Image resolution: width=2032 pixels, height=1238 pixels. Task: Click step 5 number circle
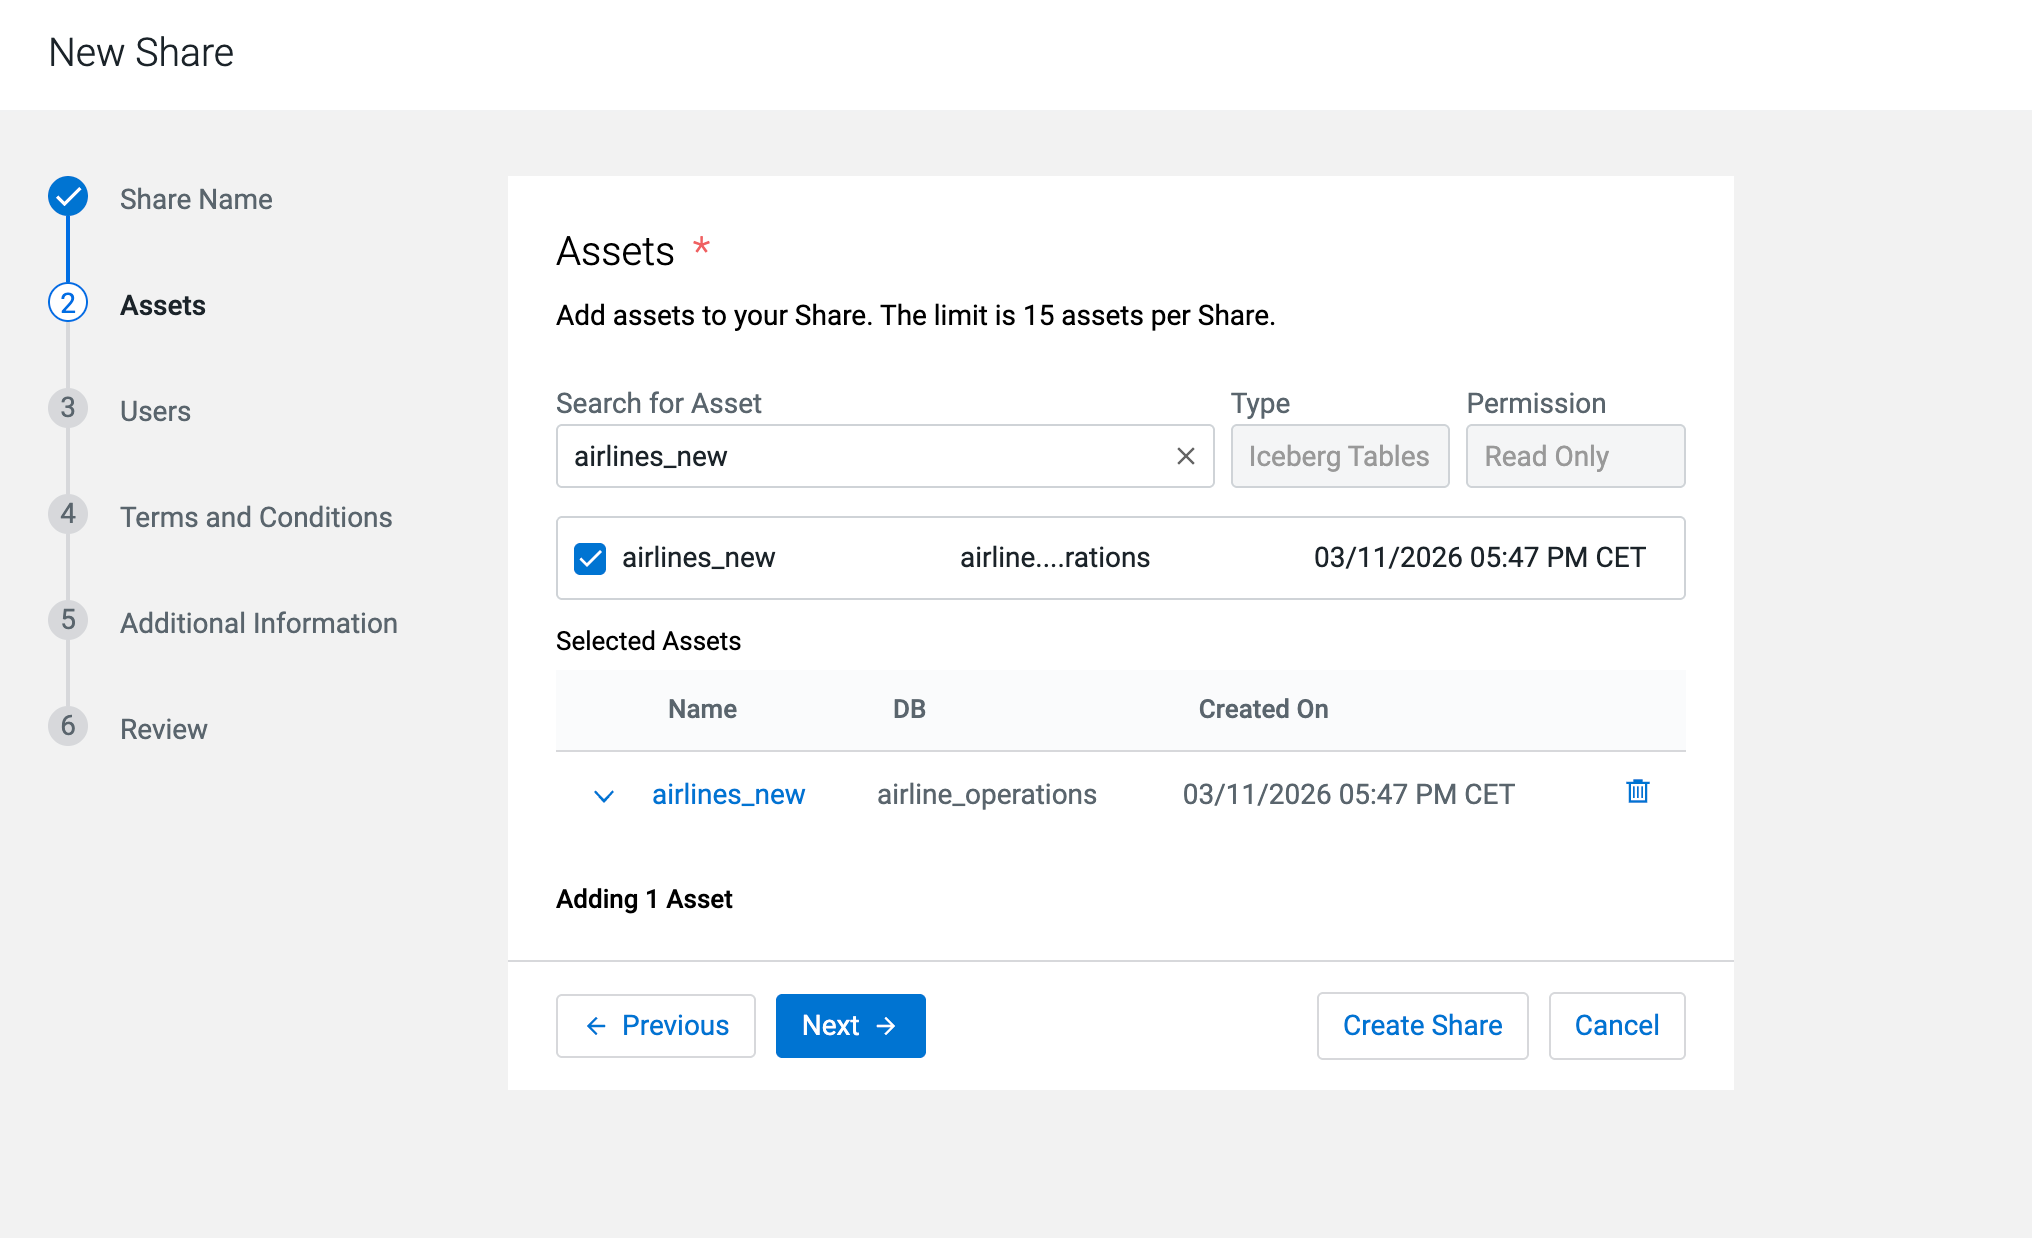(68, 621)
